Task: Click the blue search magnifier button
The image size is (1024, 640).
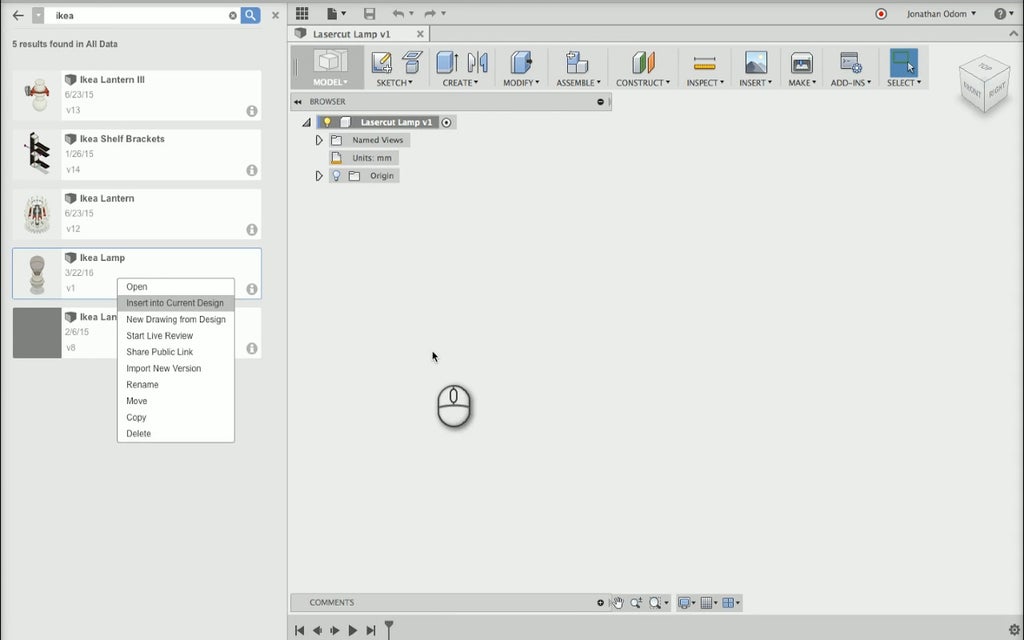Action: [x=250, y=15]
